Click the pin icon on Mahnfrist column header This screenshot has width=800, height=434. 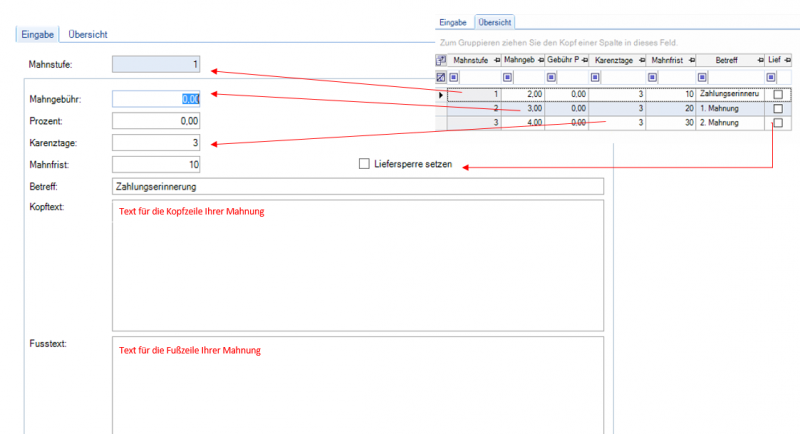(690, 60)
